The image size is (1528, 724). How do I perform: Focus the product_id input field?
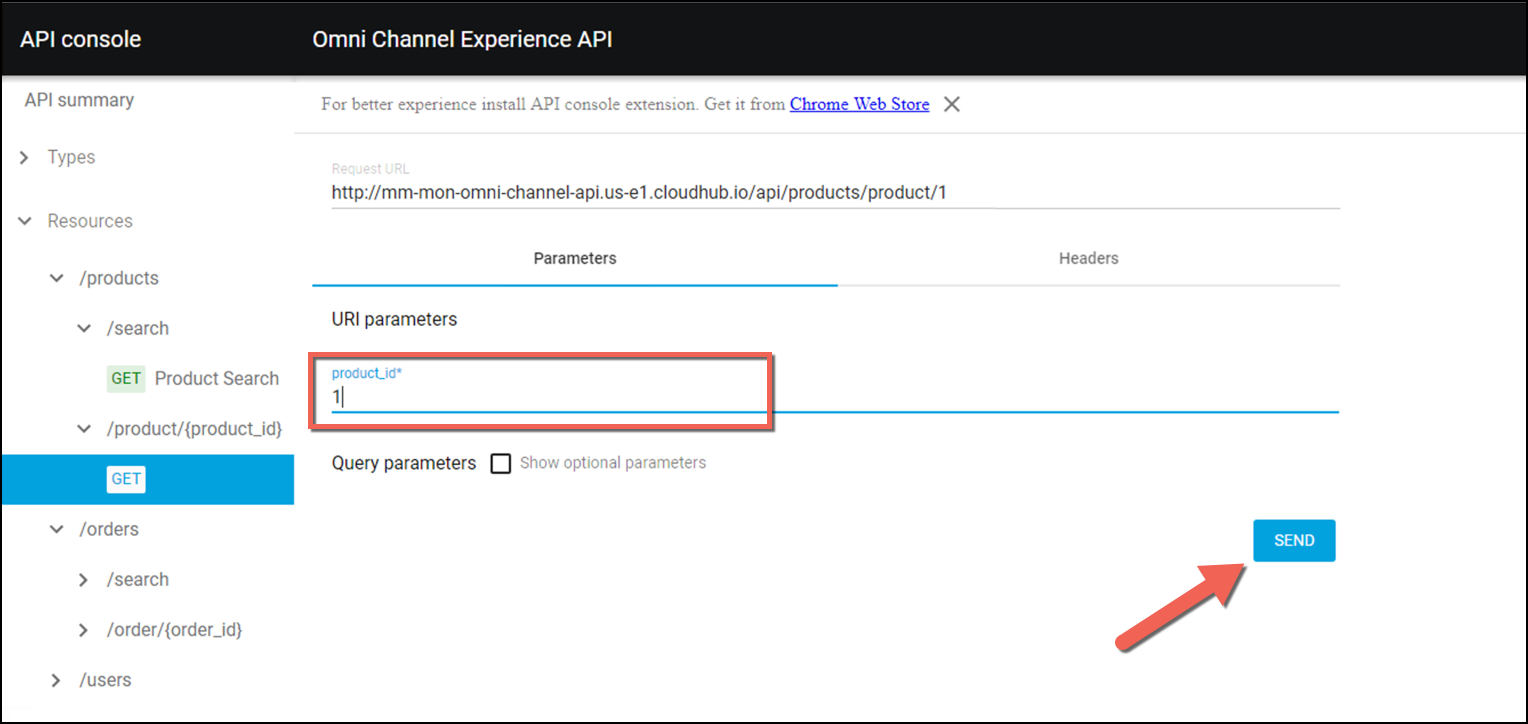tap(835, 397)
